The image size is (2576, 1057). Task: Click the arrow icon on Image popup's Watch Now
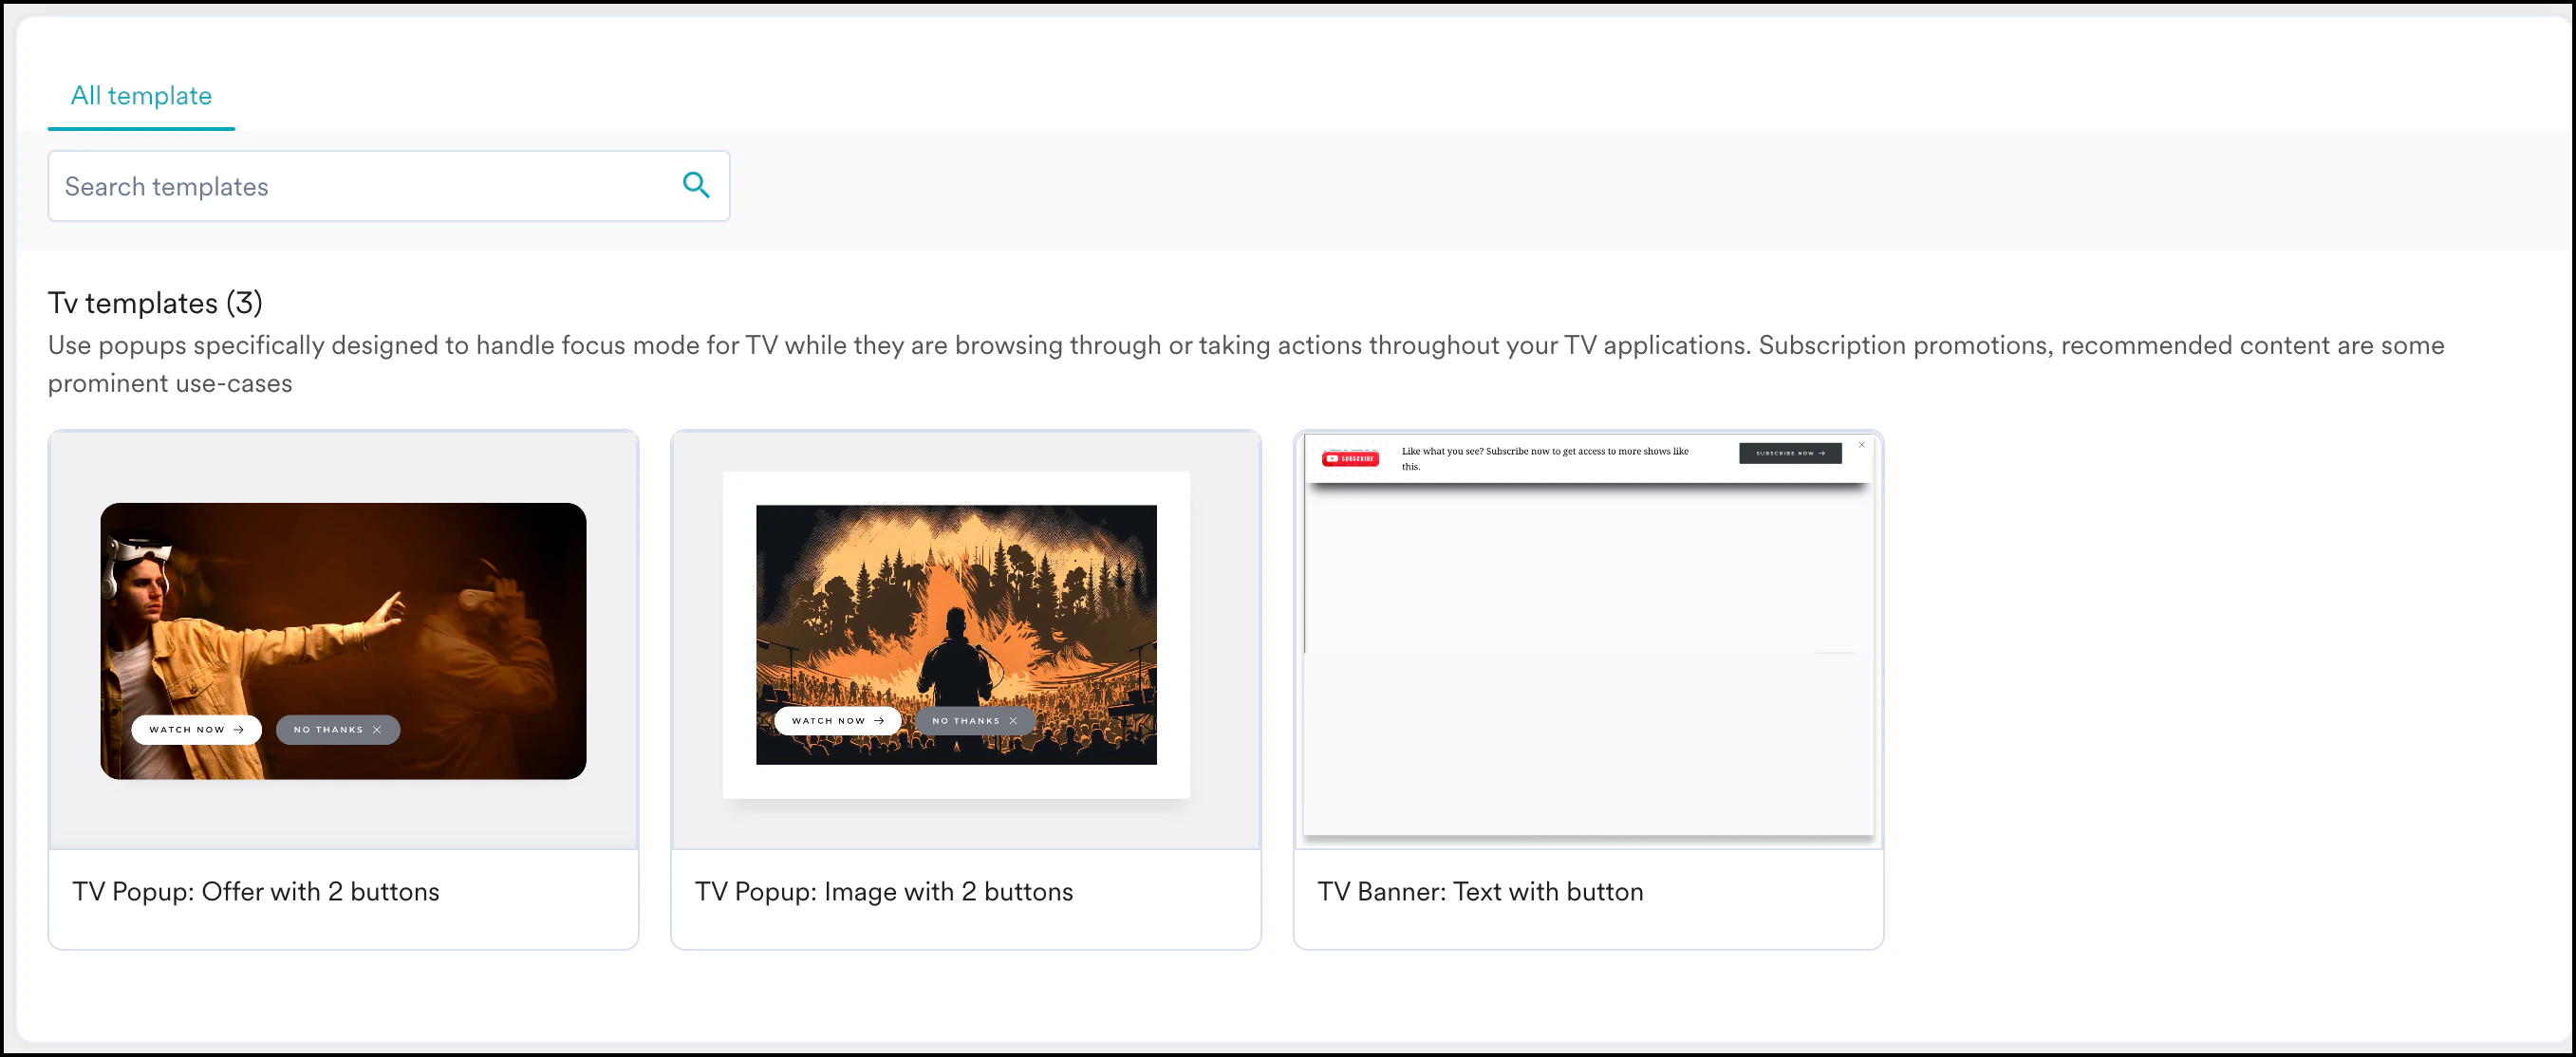pyautogui.click(x=879, y=721)
